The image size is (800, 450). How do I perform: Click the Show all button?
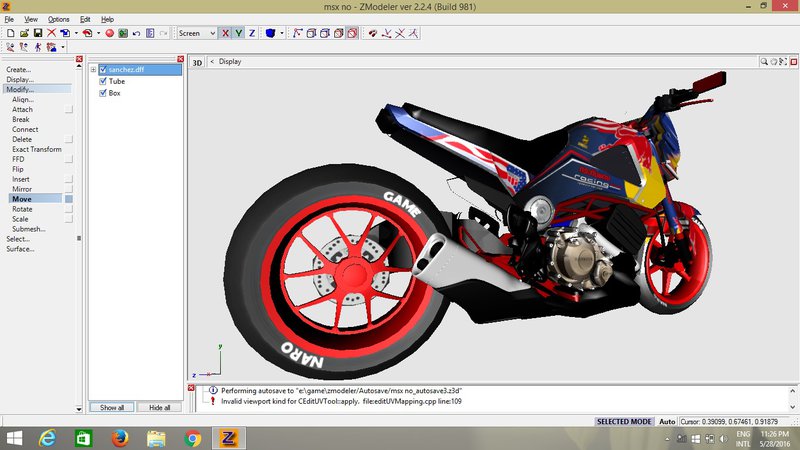[112, 408]
